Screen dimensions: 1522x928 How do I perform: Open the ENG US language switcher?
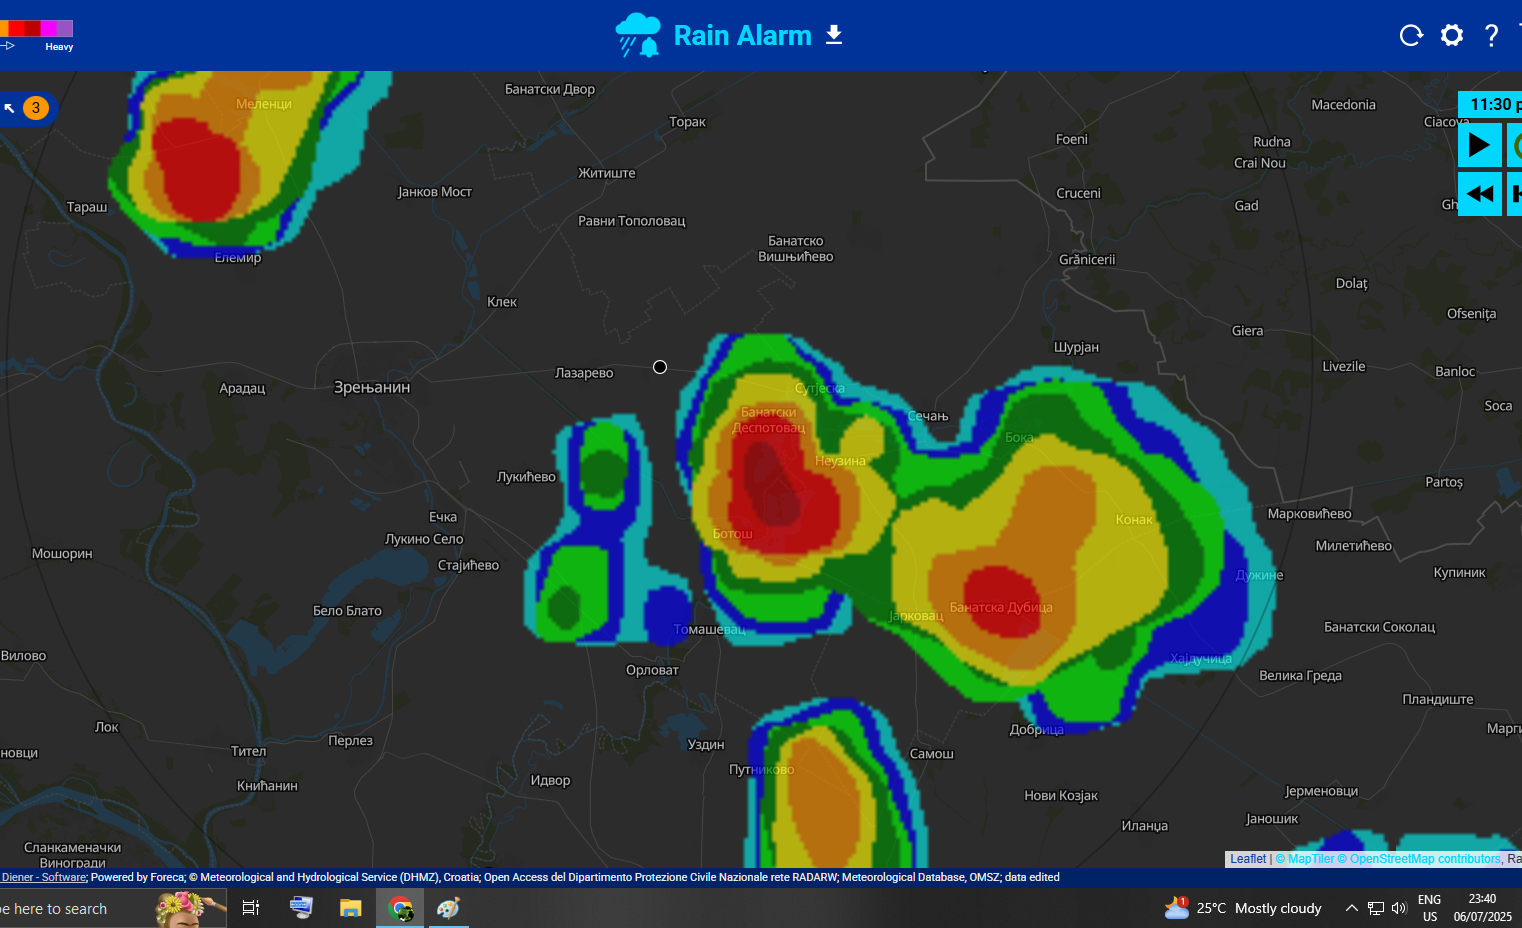click(x=1430, y=908)
